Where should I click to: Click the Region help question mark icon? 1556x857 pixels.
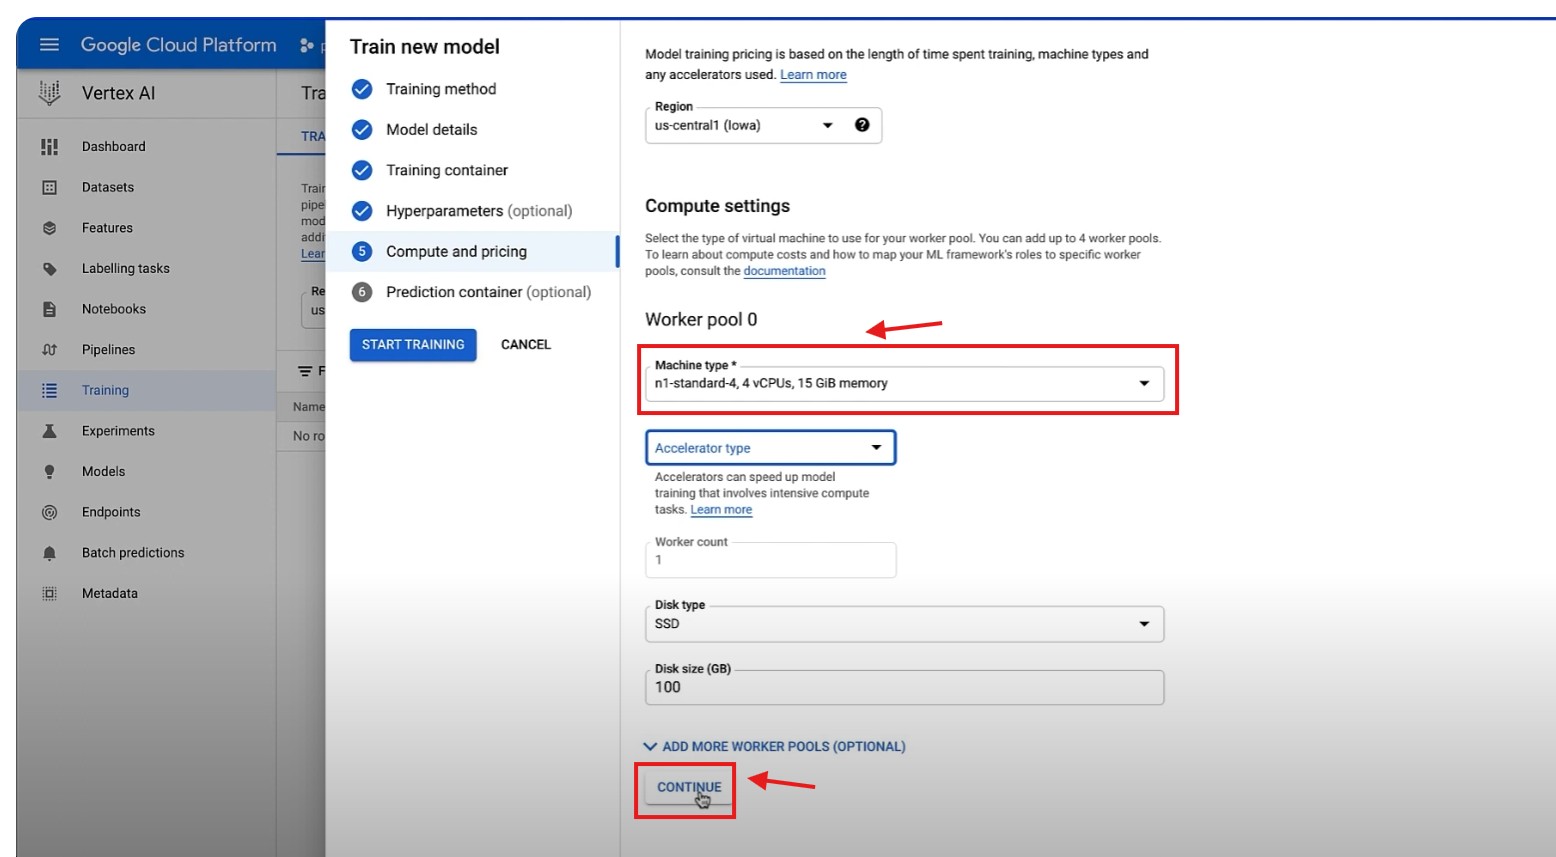coord(862,125)
